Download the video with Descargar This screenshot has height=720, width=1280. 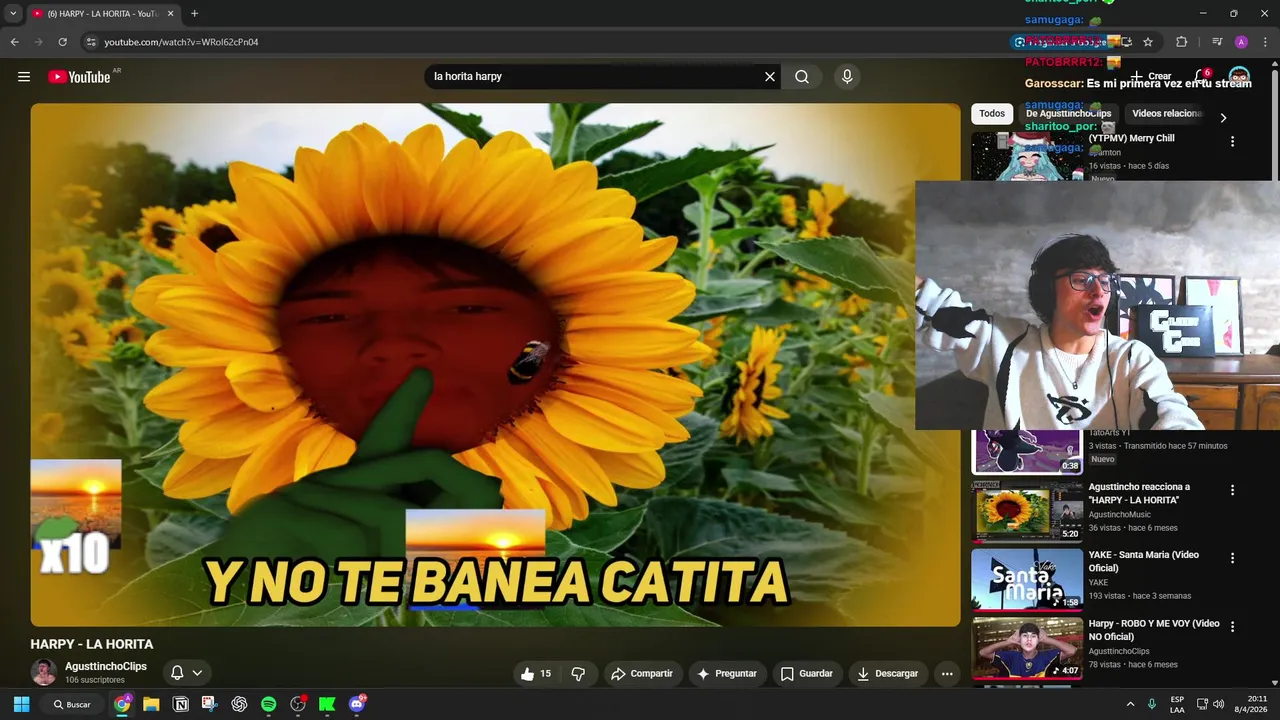coord(888,674)
